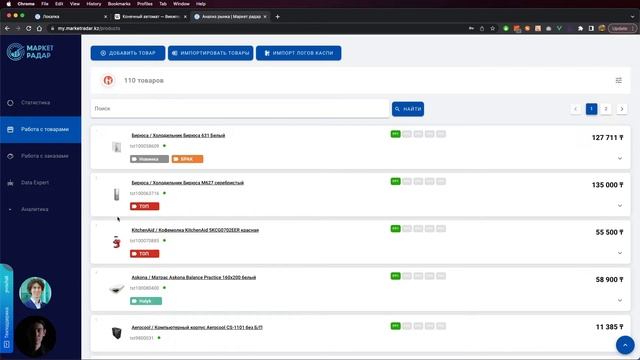Screen dimensions: 640x360
Task: Click the lower dark user avatar in sidebar
Action: [x=36, y=336]
